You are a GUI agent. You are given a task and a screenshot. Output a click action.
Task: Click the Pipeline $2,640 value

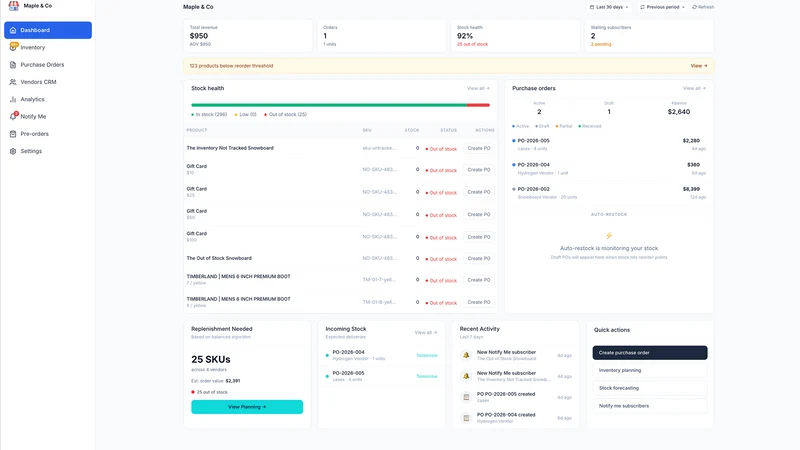coord(679,112)
